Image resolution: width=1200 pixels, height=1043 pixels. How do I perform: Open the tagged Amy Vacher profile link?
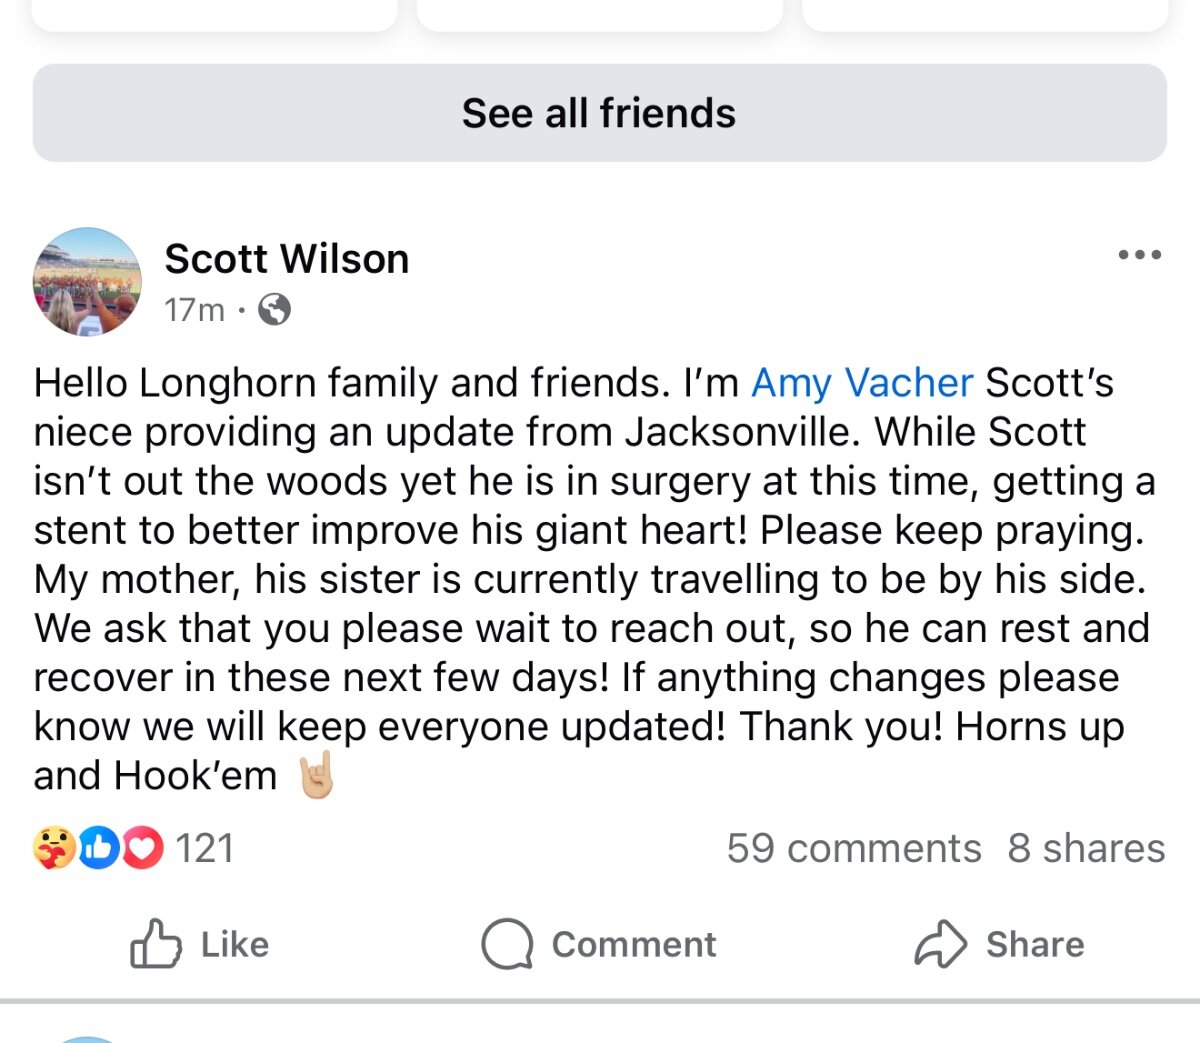click(x=862, y=383)
